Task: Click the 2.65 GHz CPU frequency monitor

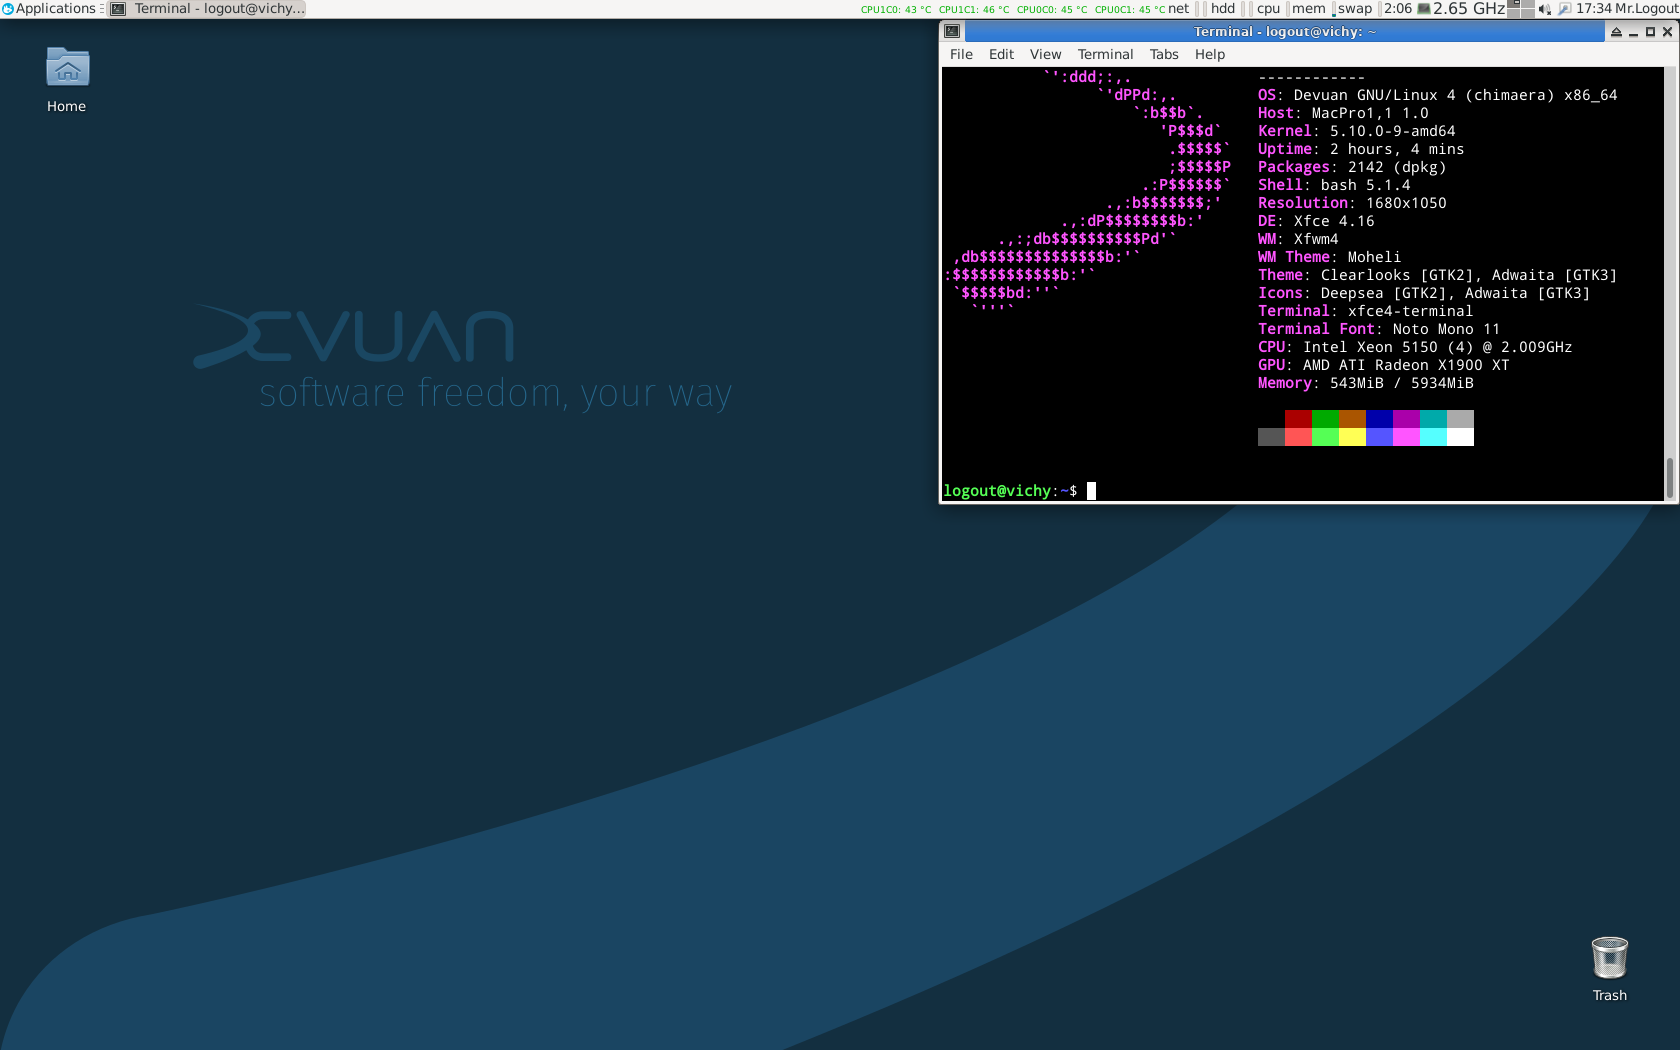Action: coord(1467,9)
